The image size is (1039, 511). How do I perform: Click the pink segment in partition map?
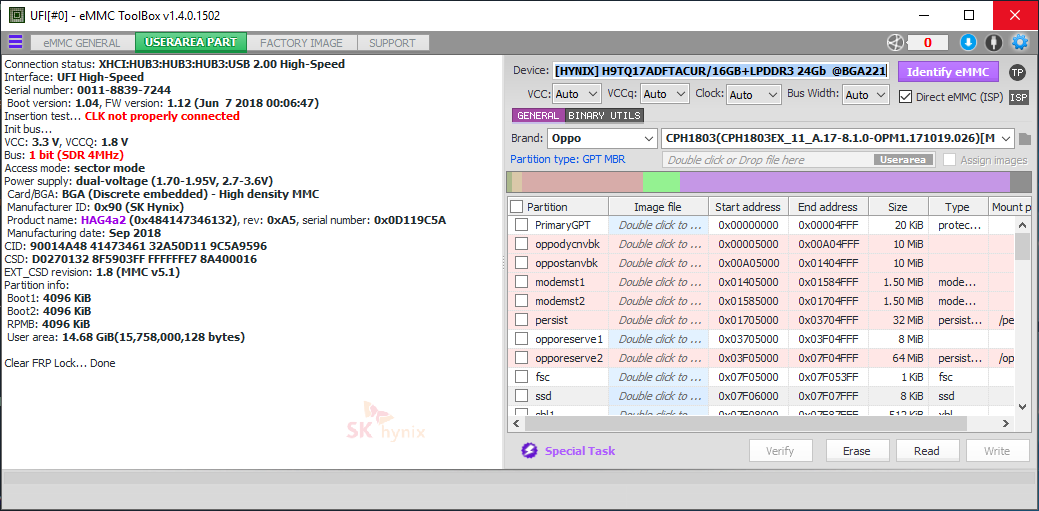click(x=582, y=182)
